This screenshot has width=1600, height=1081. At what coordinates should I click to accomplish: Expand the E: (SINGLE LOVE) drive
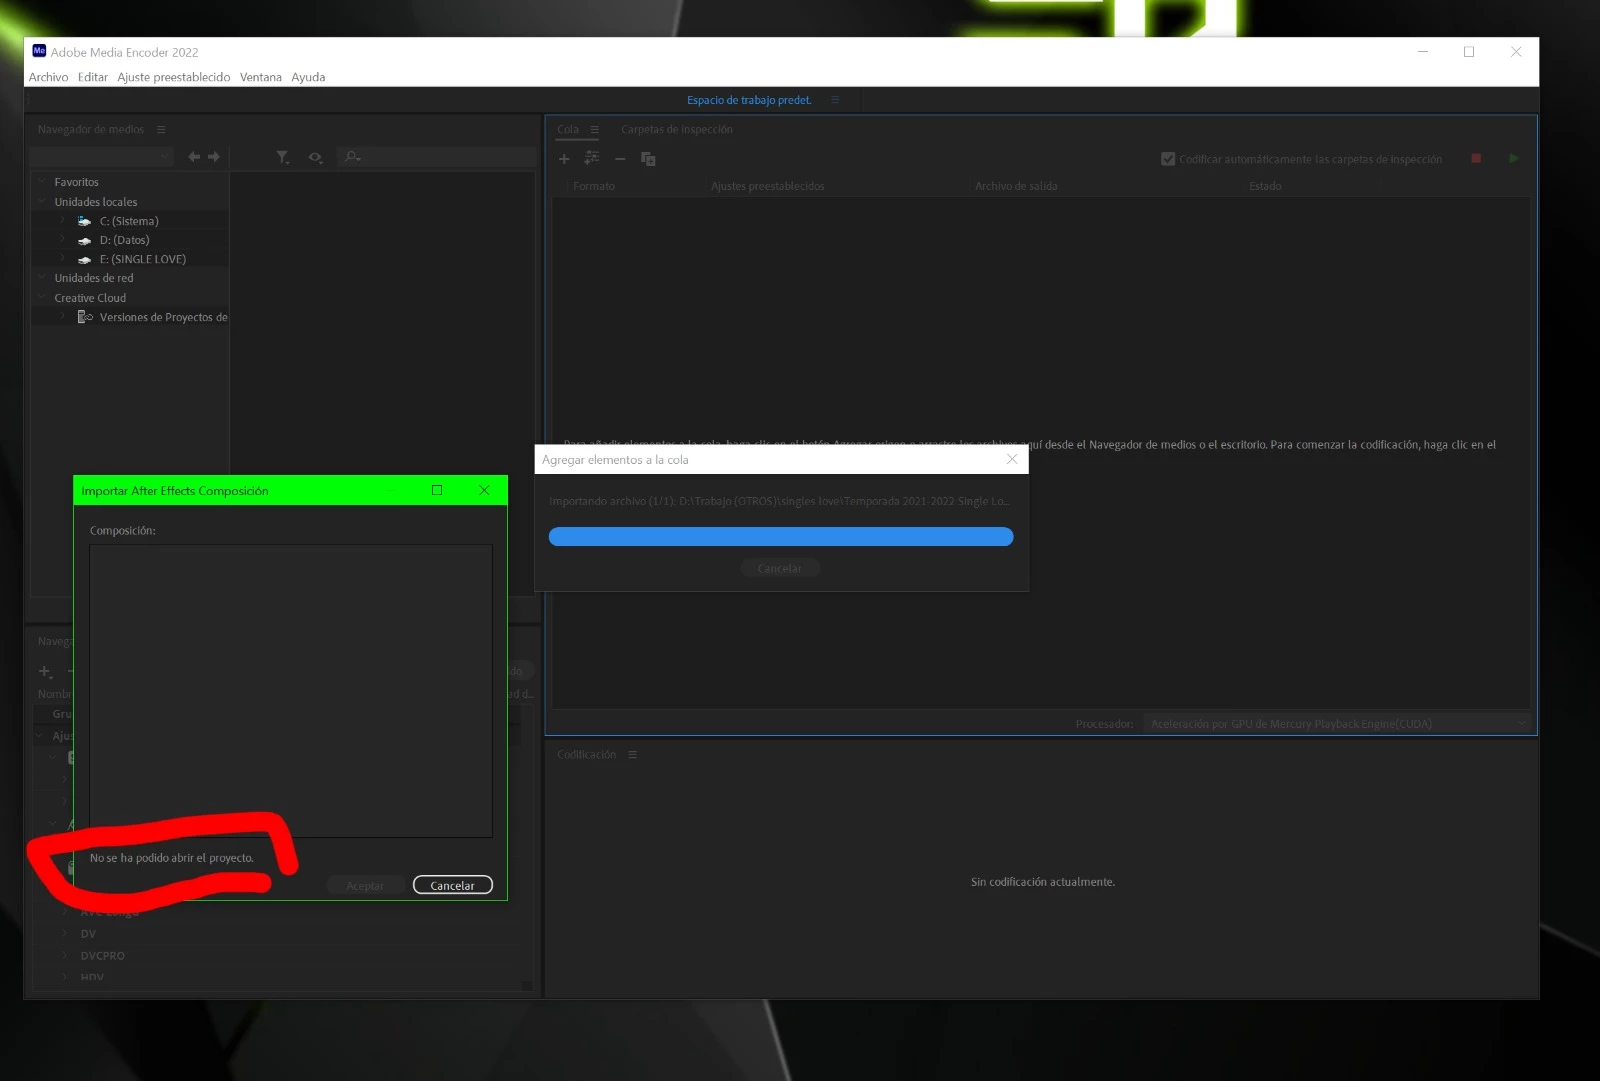62,258
